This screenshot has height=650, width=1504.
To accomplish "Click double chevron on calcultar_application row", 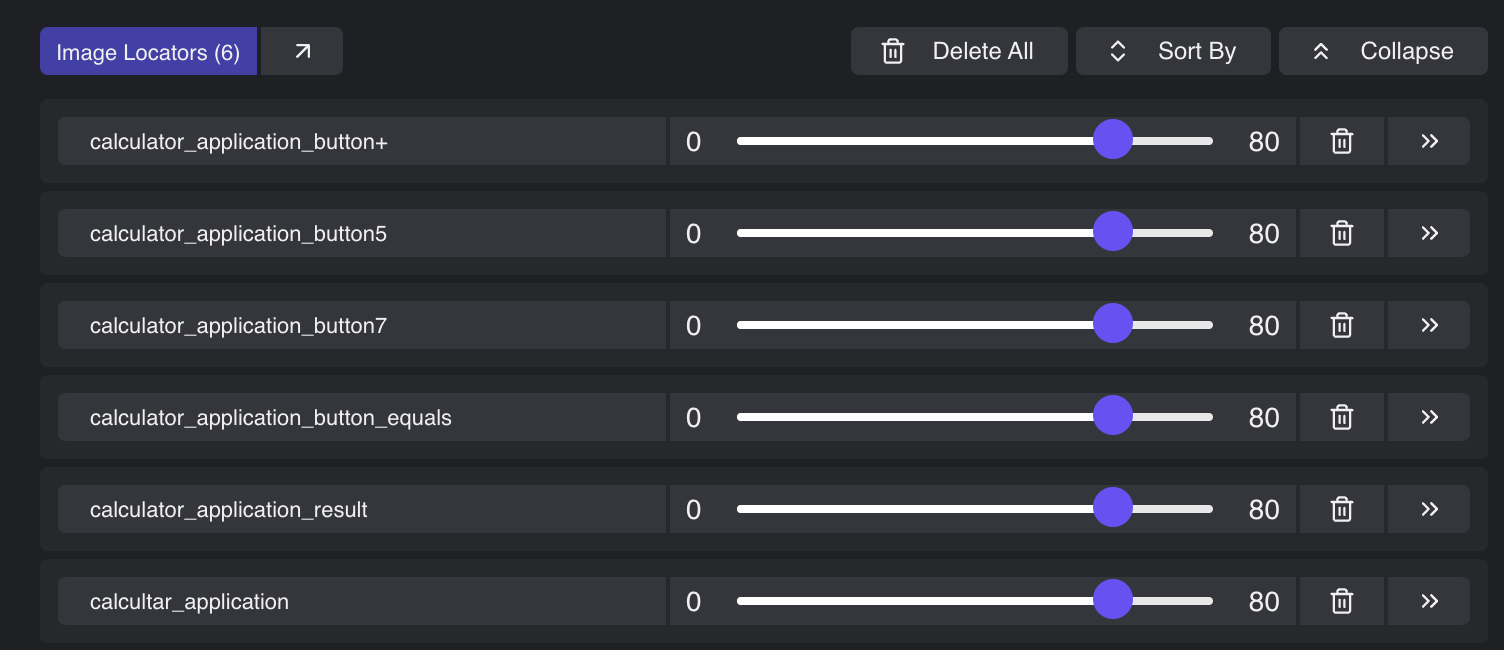I will 1429,601.
